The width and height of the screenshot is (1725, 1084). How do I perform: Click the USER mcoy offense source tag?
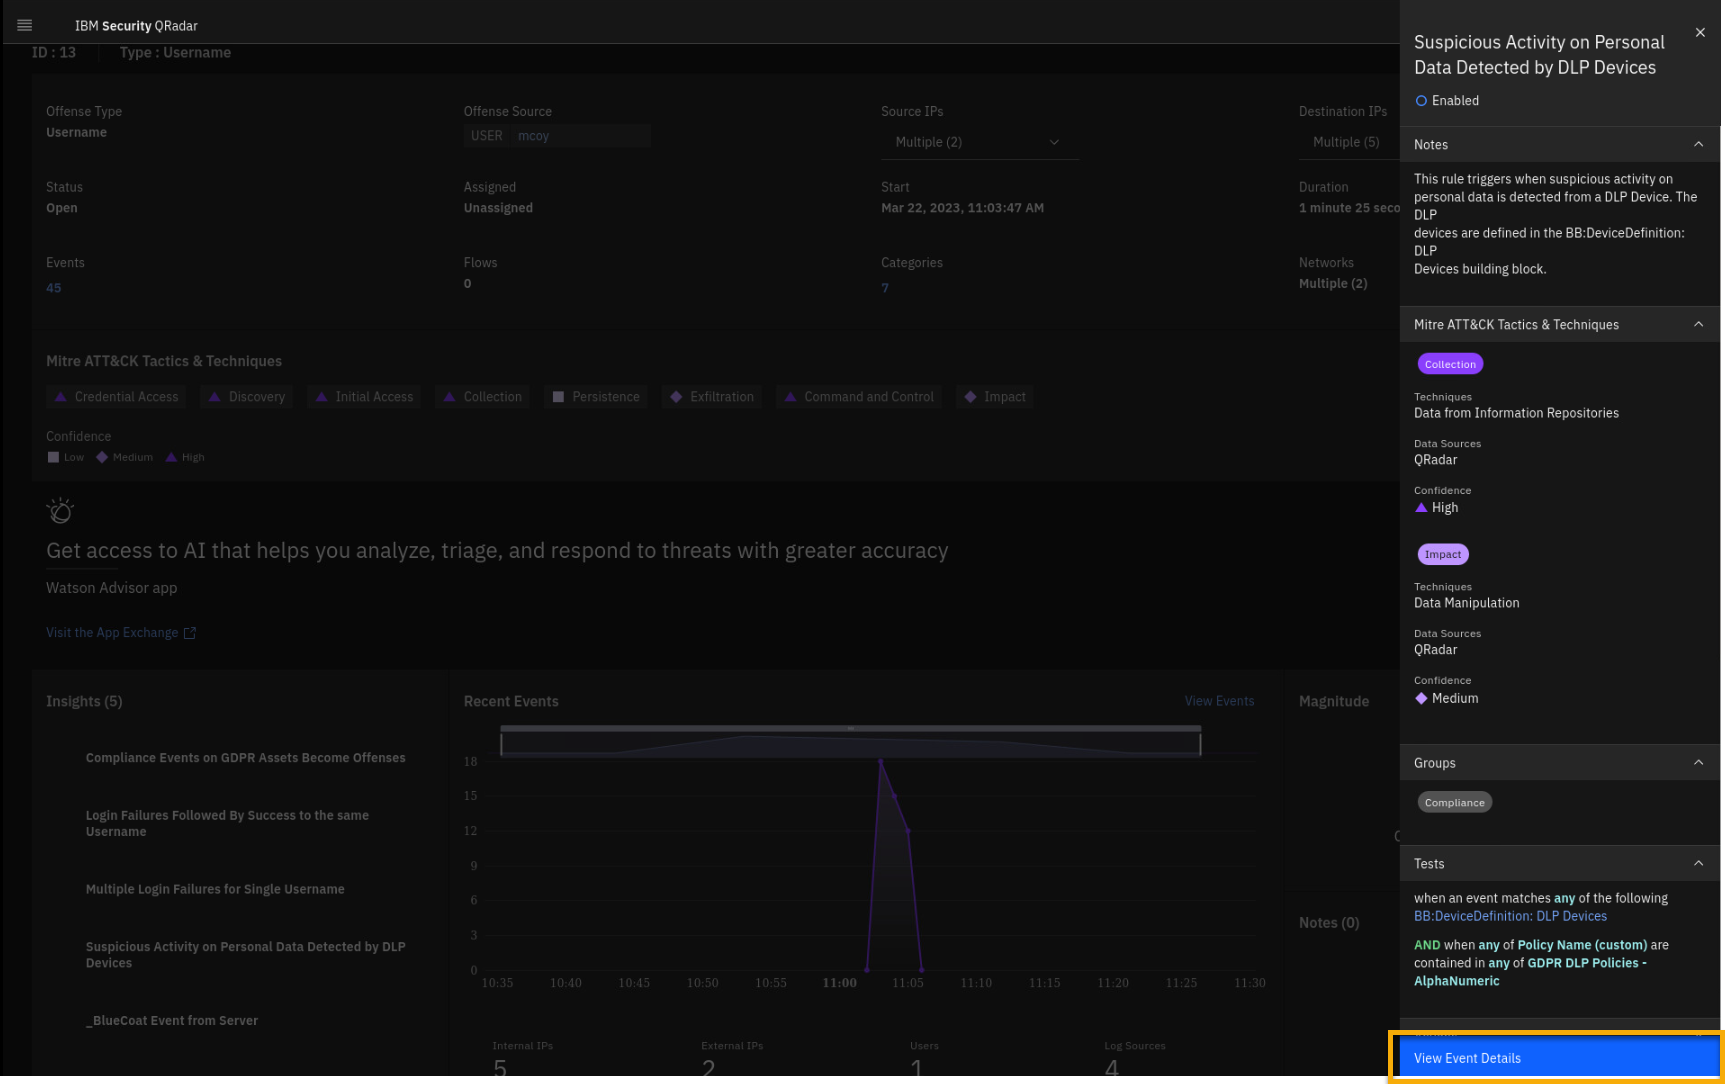556,136
